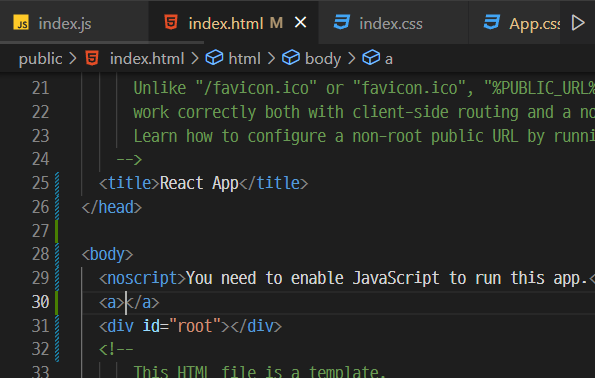The width and height of the screenshot is (595, 378).
Task: Click the "root" id value
Action: click(195, 326)
